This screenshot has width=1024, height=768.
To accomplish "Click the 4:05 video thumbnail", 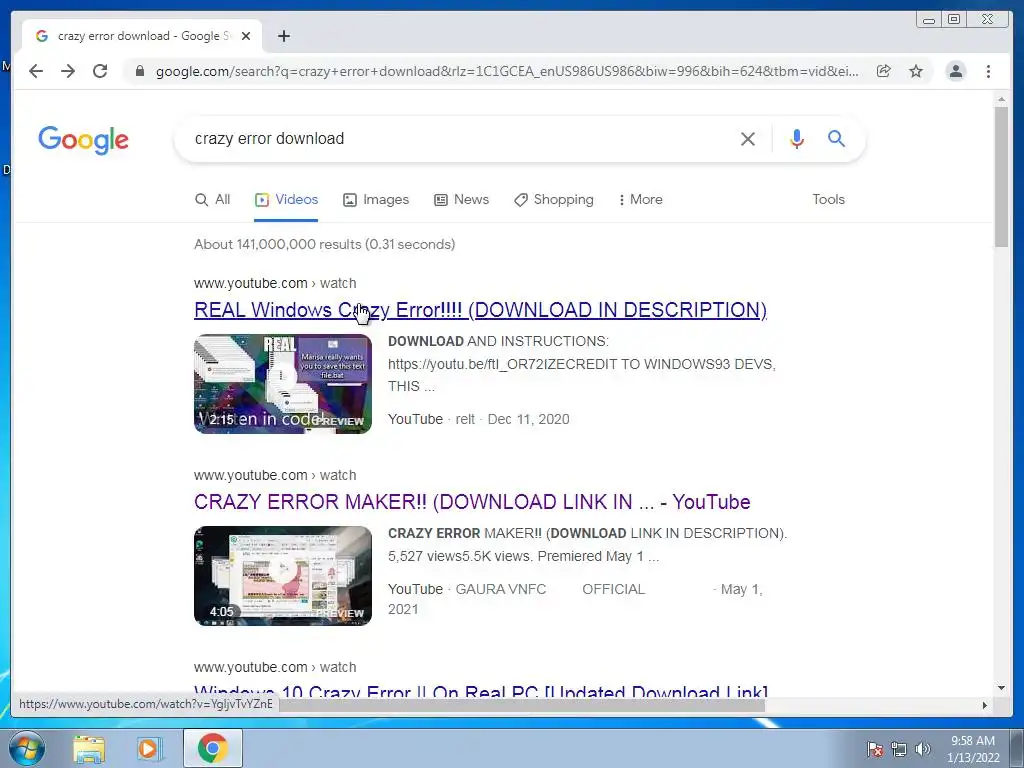I will click(283, 576).
